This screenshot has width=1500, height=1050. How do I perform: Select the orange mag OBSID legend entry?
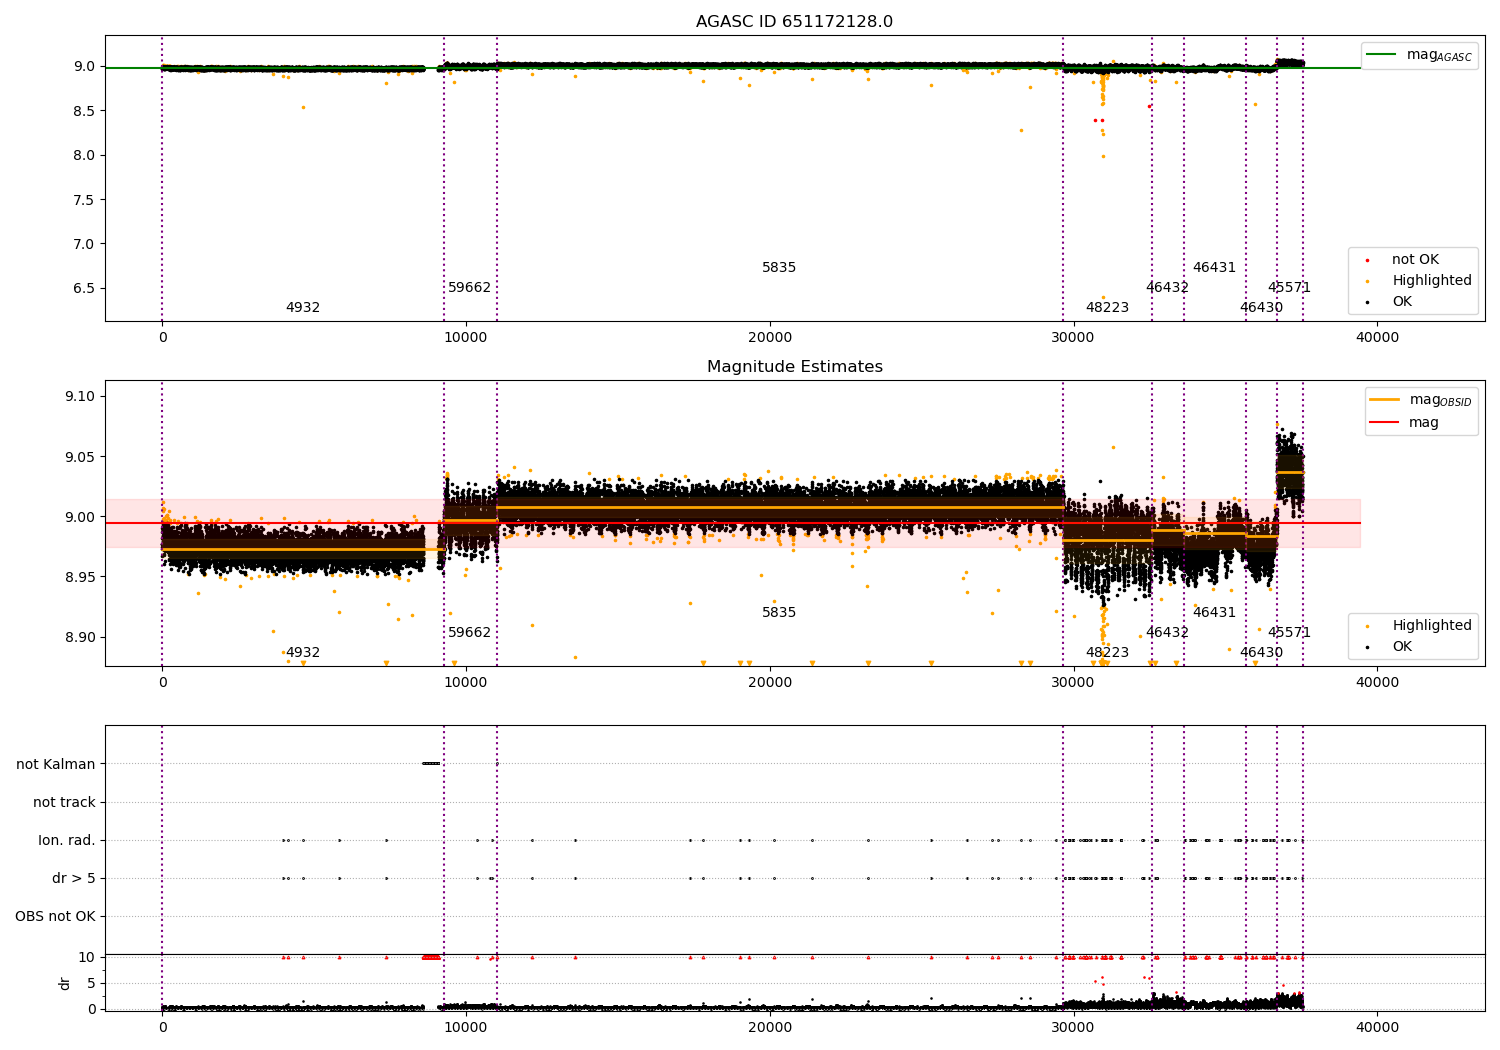tap(1420, 400)
